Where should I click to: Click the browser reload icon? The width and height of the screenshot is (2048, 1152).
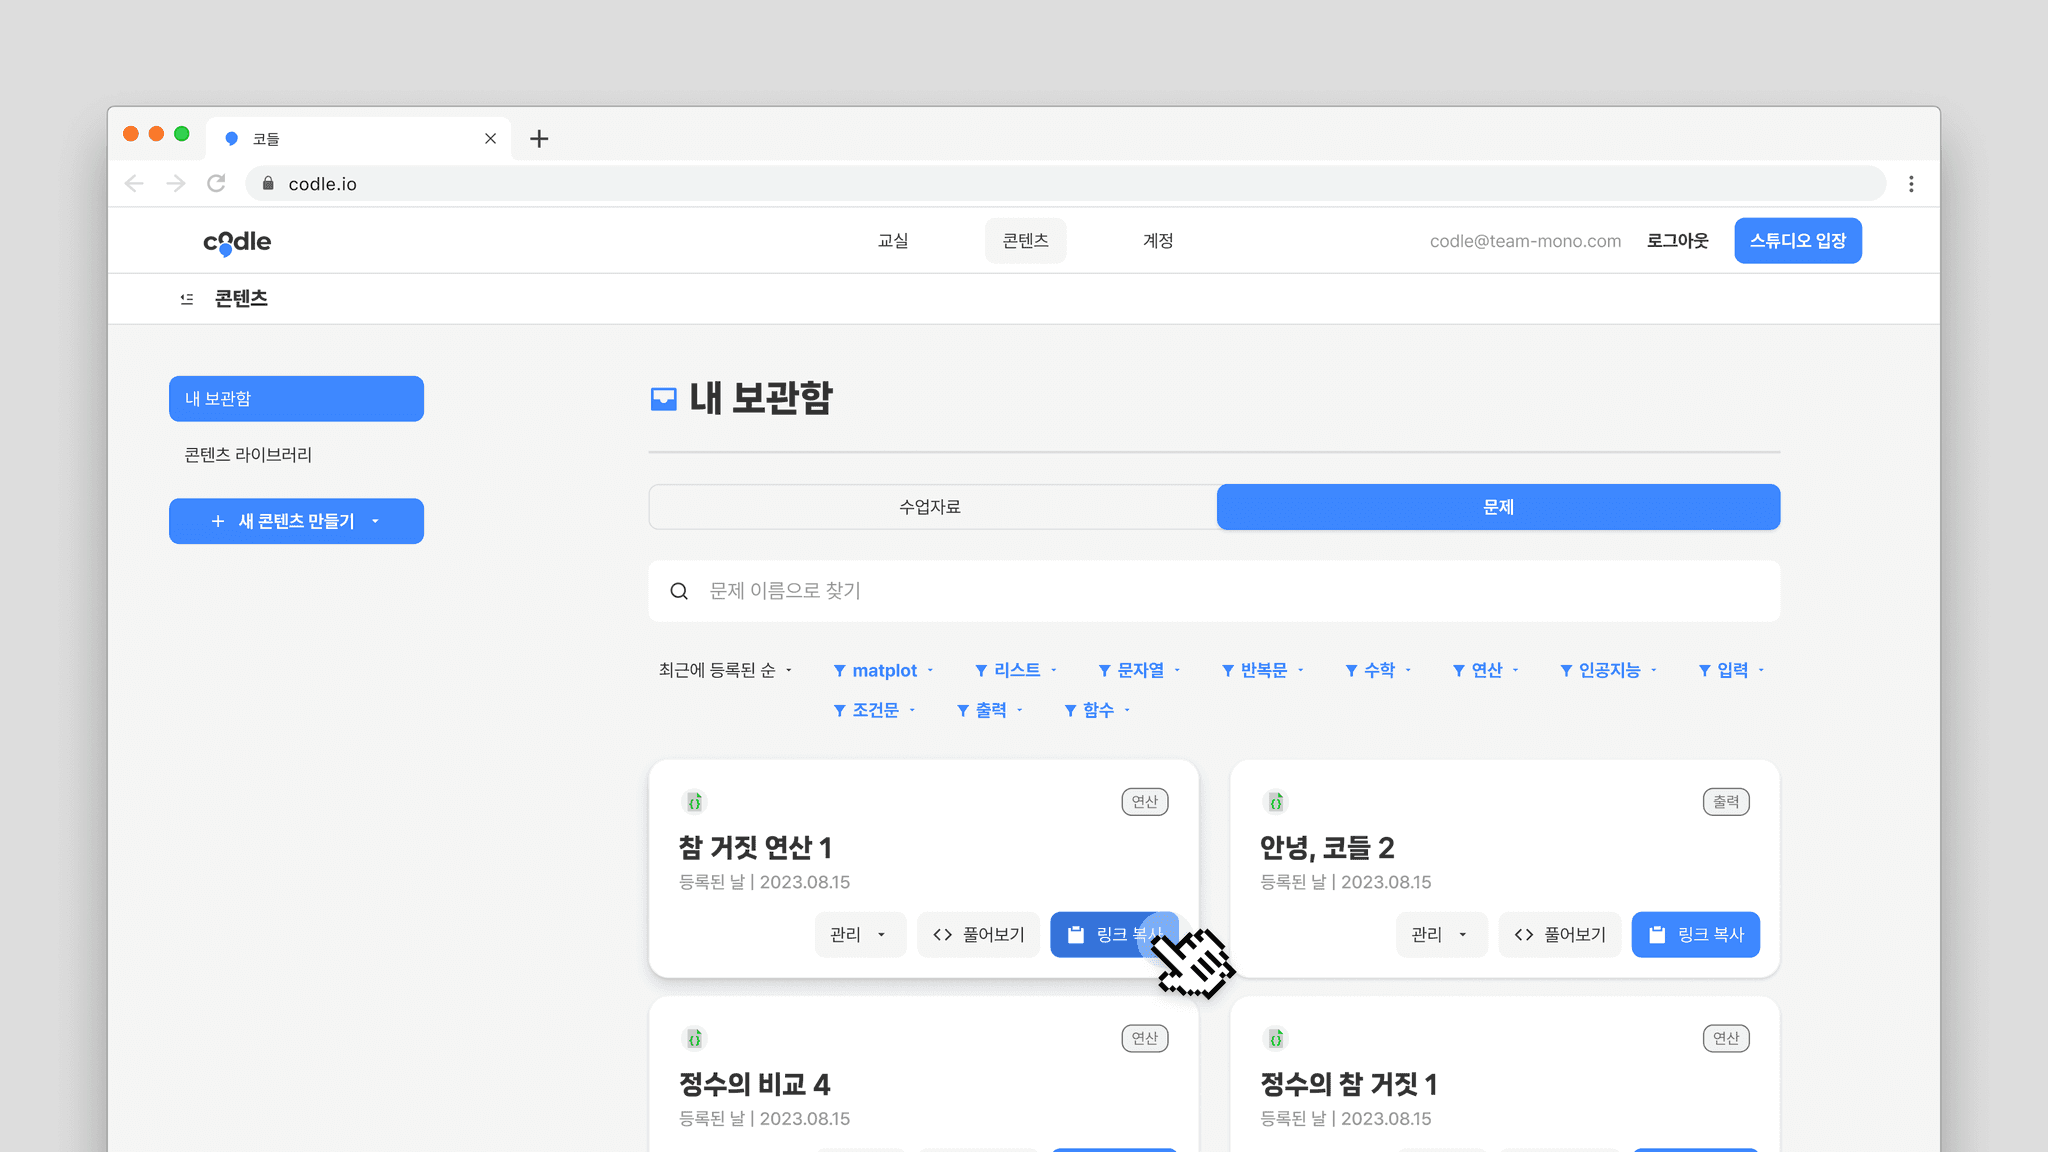216,183
